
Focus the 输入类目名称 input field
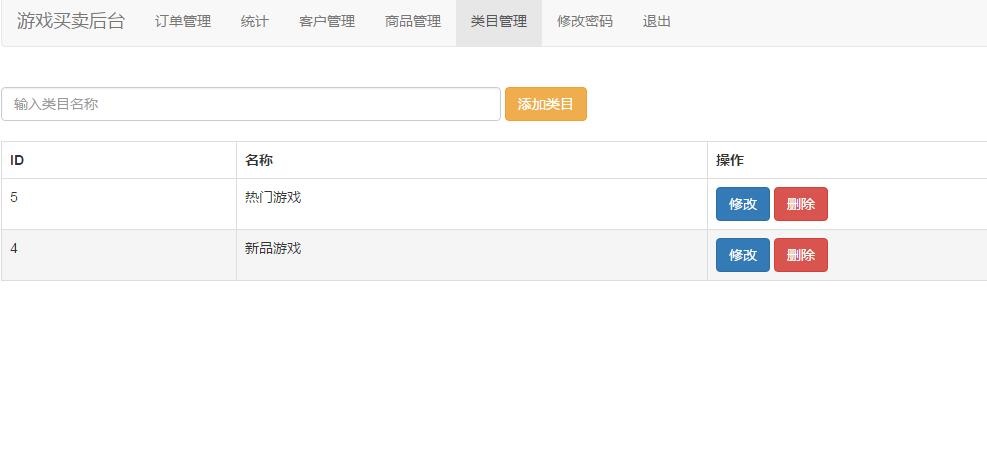(x=251, y=104)
